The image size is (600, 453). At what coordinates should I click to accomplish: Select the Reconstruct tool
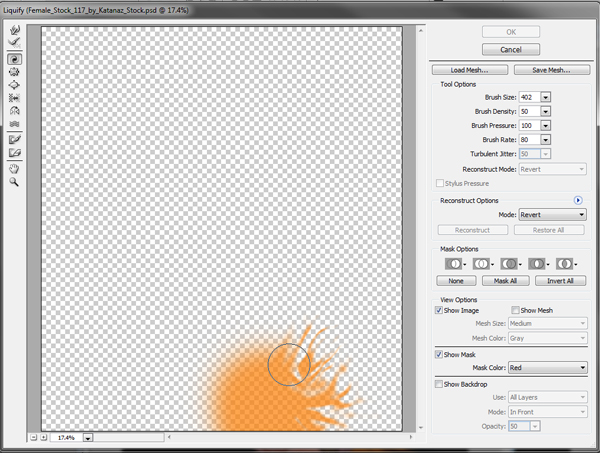15,42
